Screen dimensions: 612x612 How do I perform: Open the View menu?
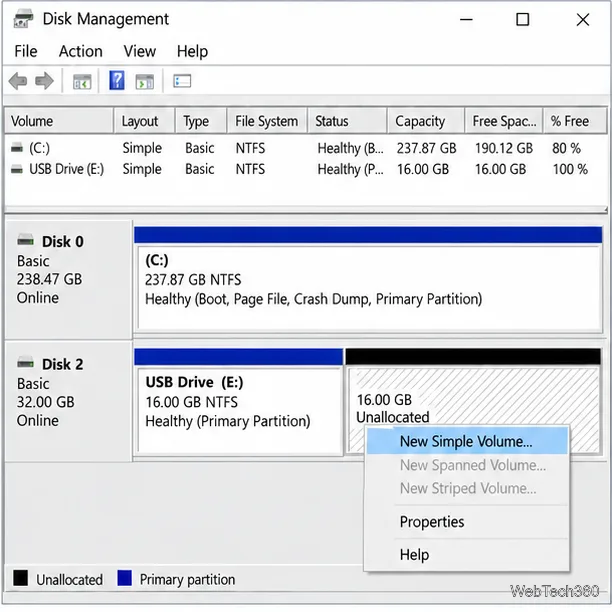[140, 51]
